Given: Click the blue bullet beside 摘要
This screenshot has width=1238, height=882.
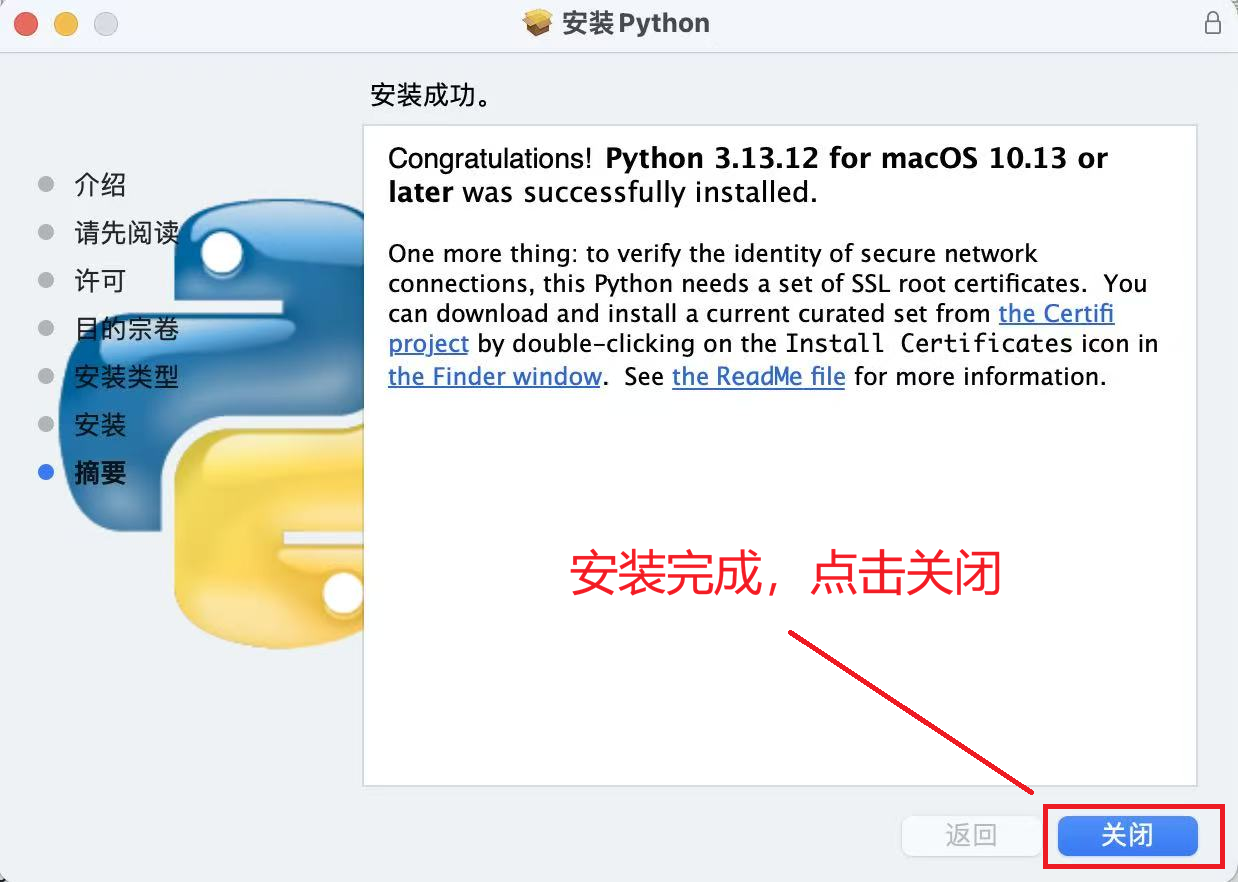Looking at the screenshot, I should pos(45,472).
